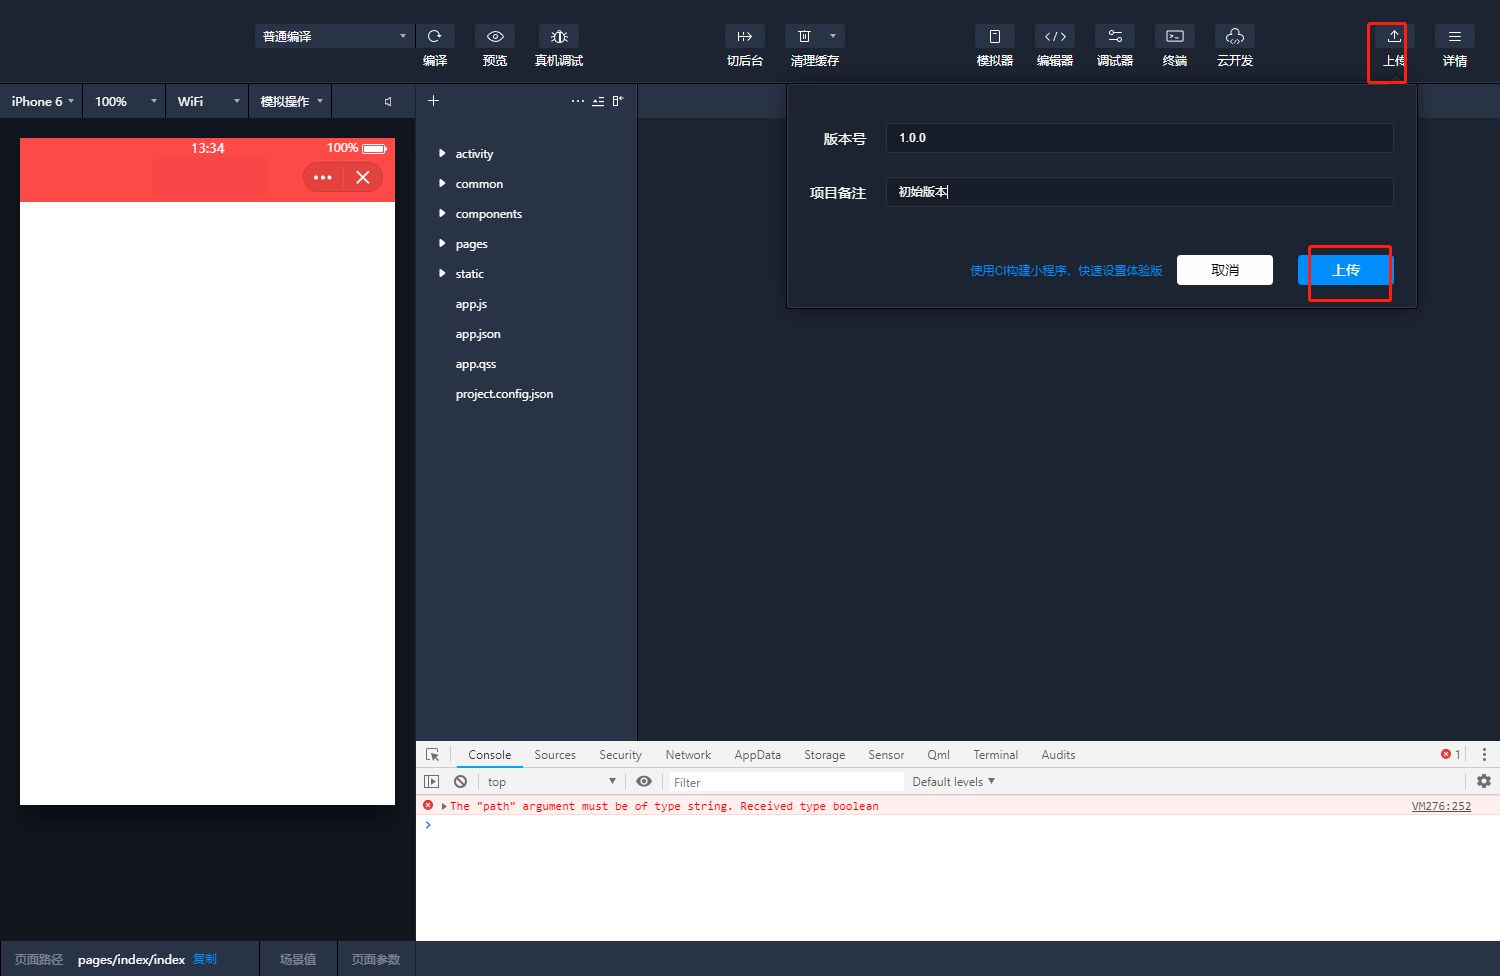Click the 云开发 cloud development icon
Viewport: 1500px width, 976px height.
tap(1235, 37)
